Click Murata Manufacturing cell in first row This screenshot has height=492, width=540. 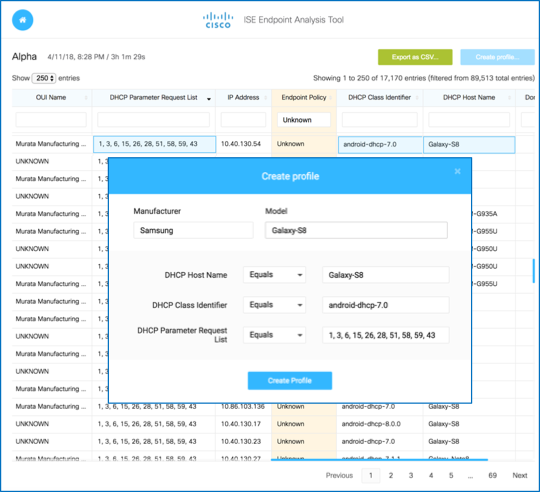(51, 144)
